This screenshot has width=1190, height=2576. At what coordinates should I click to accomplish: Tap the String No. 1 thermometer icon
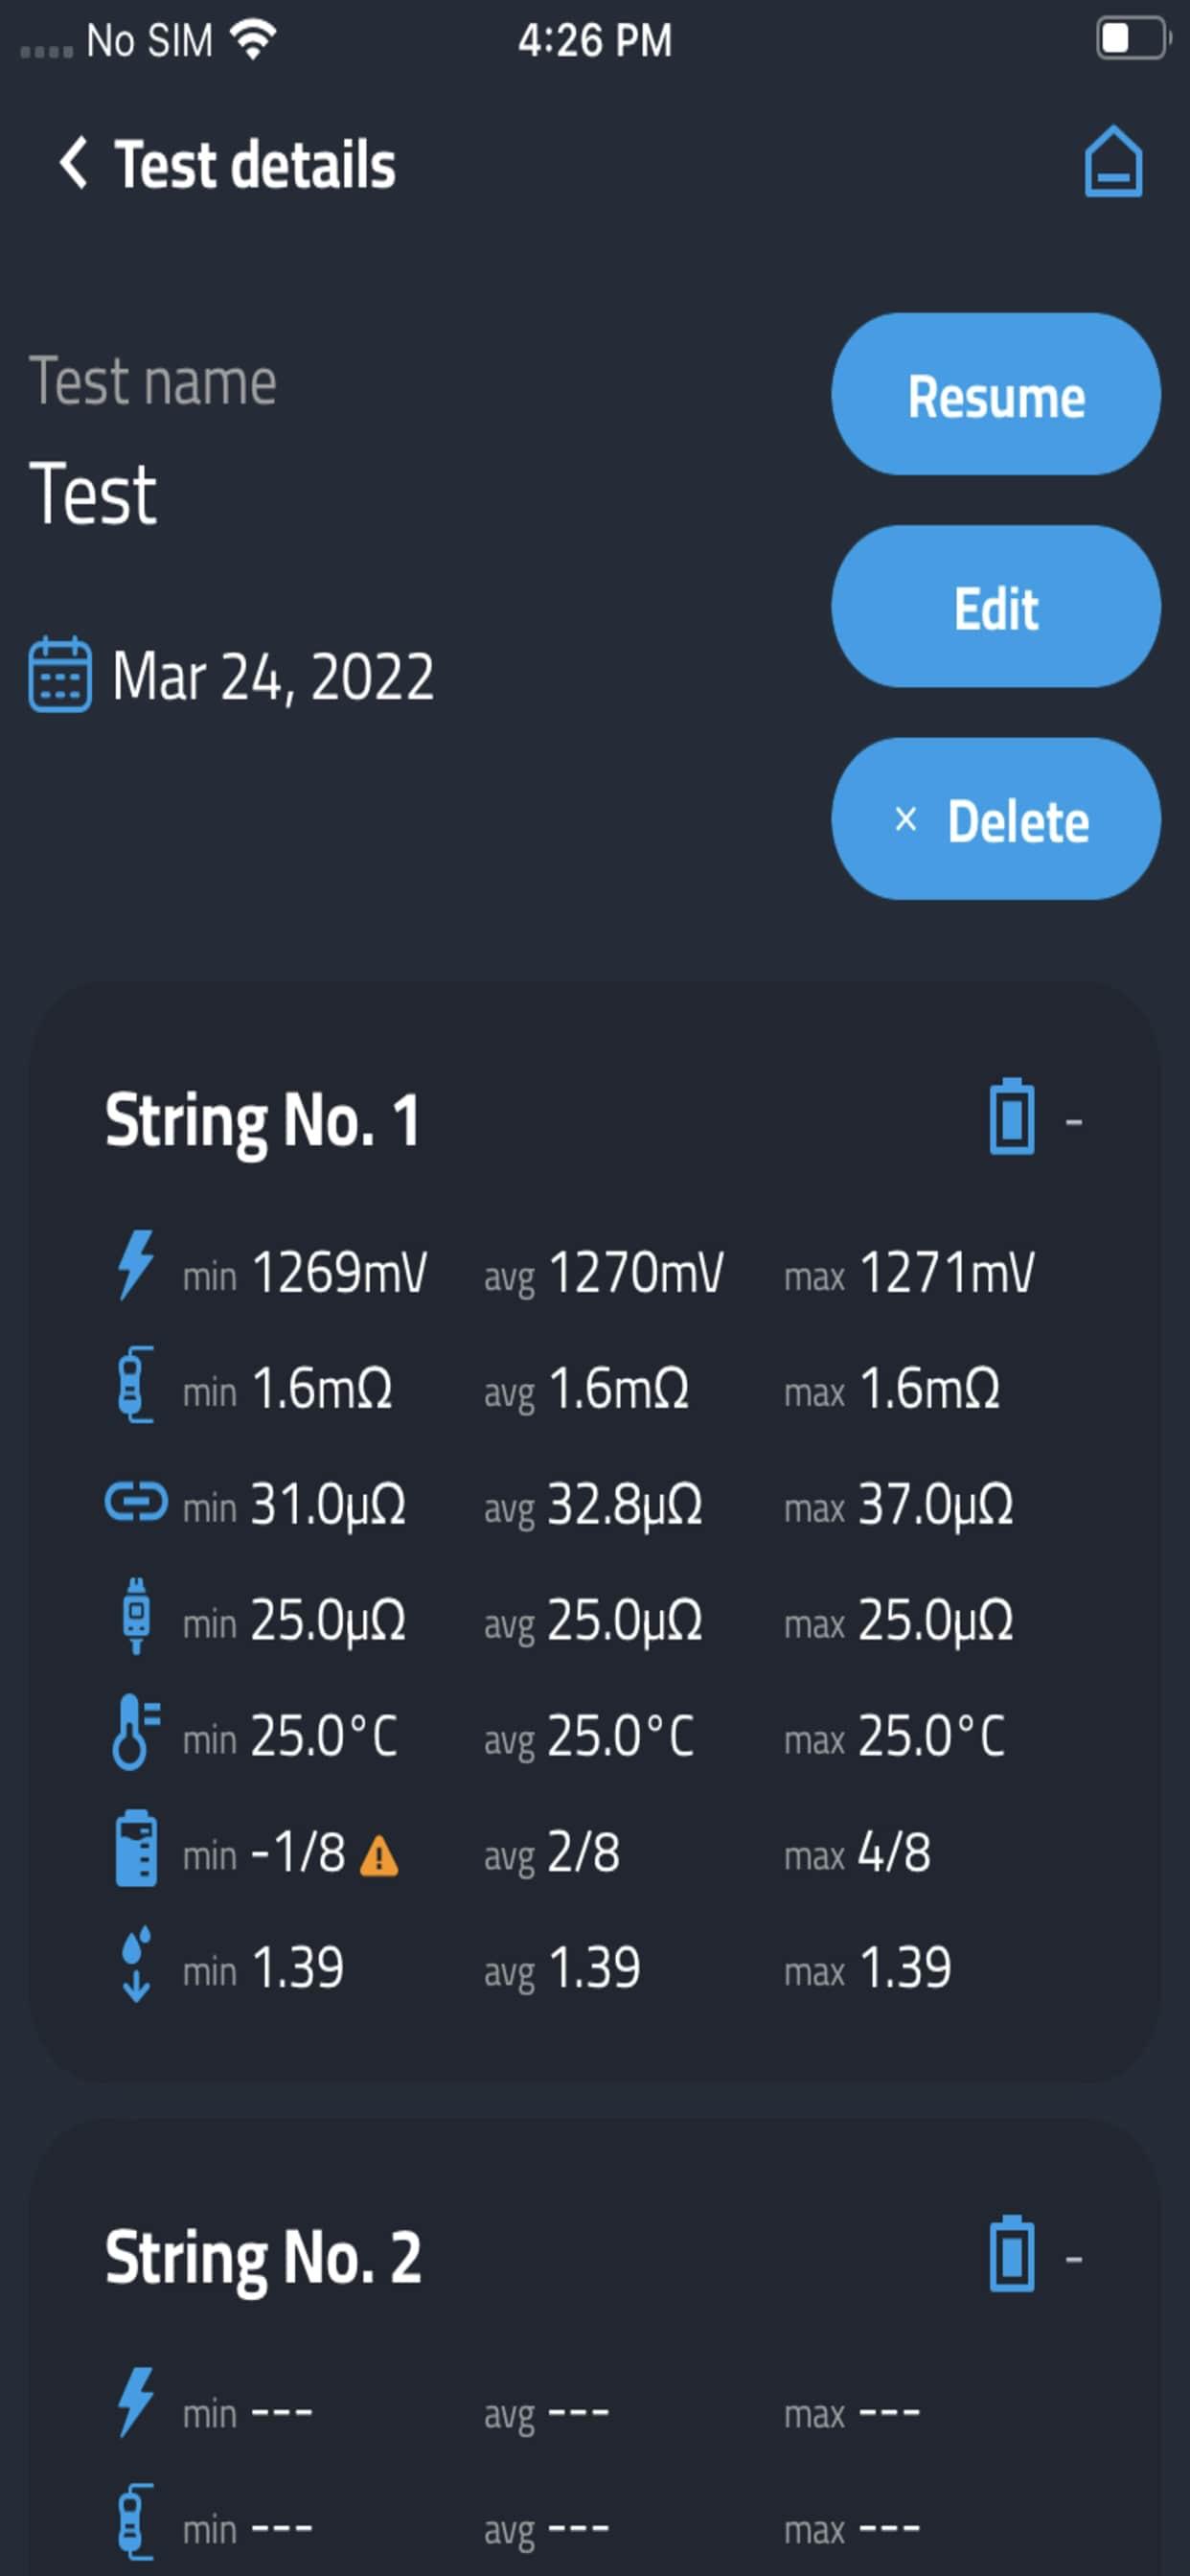click(x=135, y=1733)
